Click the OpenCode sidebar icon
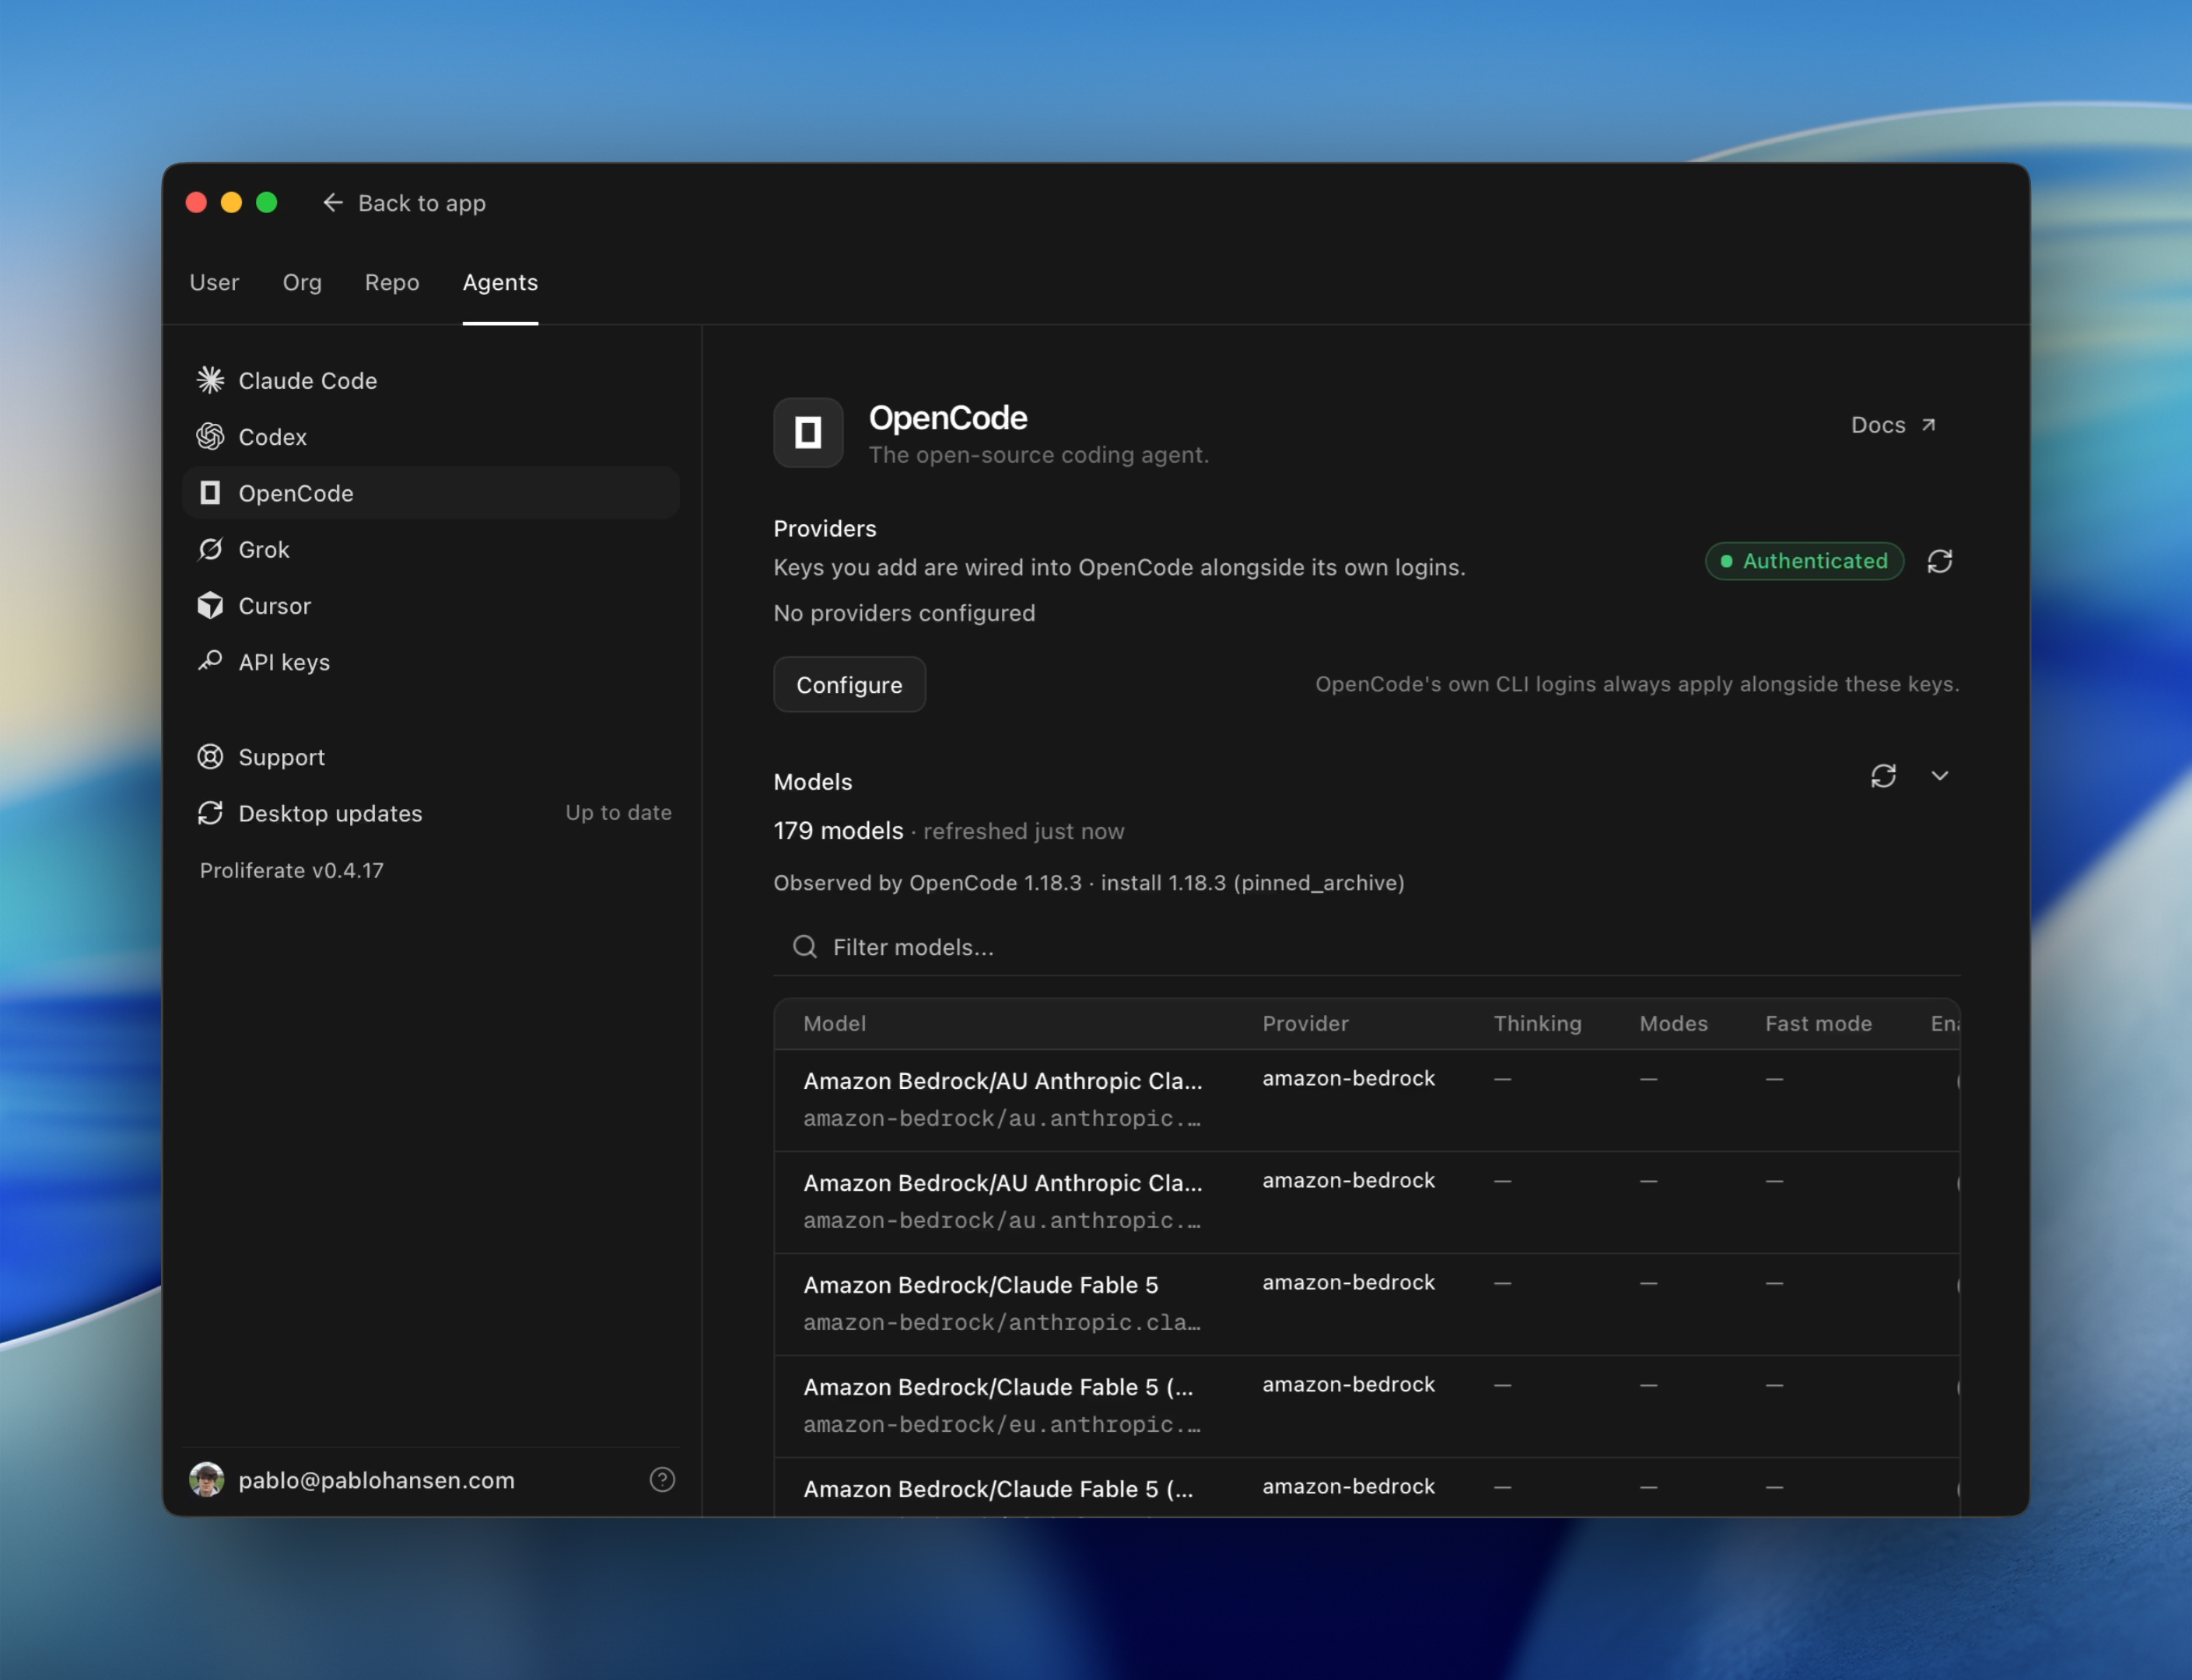Screen dimensions: 2192x1680 coord(210,493)
